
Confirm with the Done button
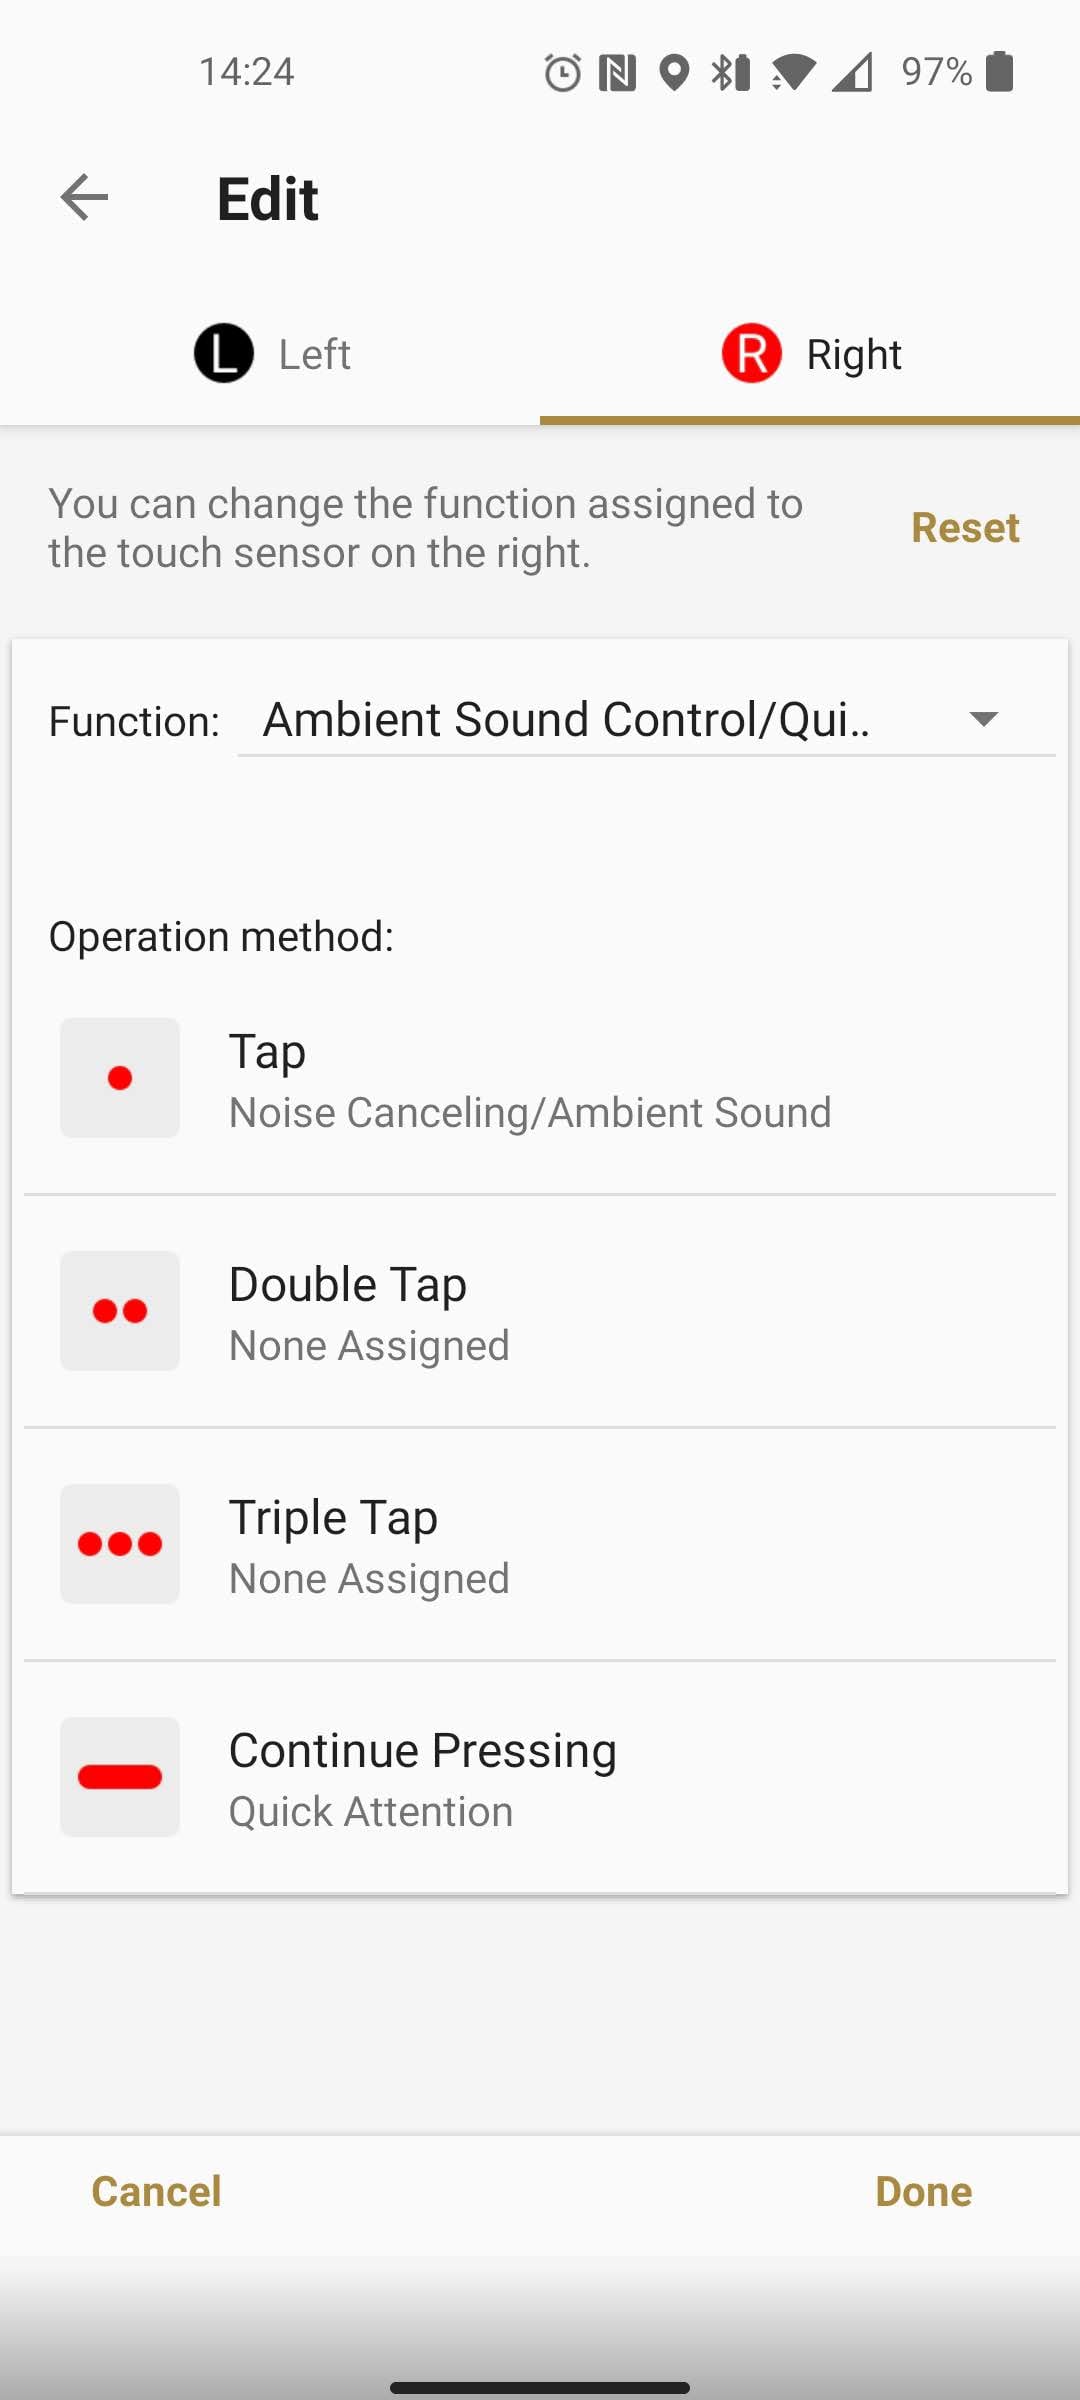tap(923, 2191)
